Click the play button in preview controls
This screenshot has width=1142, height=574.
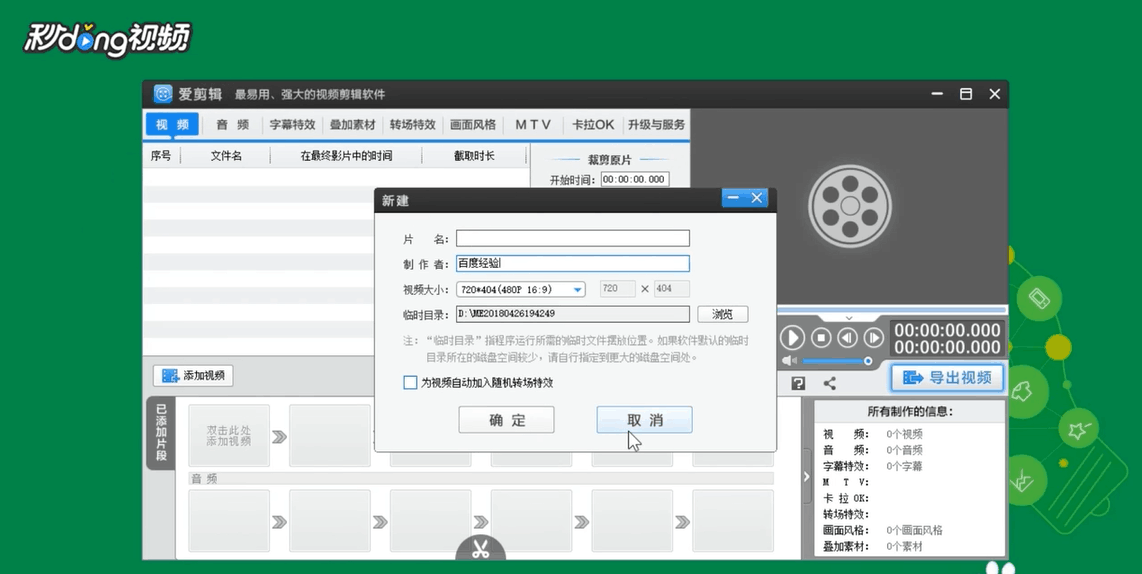pos(792,338)
